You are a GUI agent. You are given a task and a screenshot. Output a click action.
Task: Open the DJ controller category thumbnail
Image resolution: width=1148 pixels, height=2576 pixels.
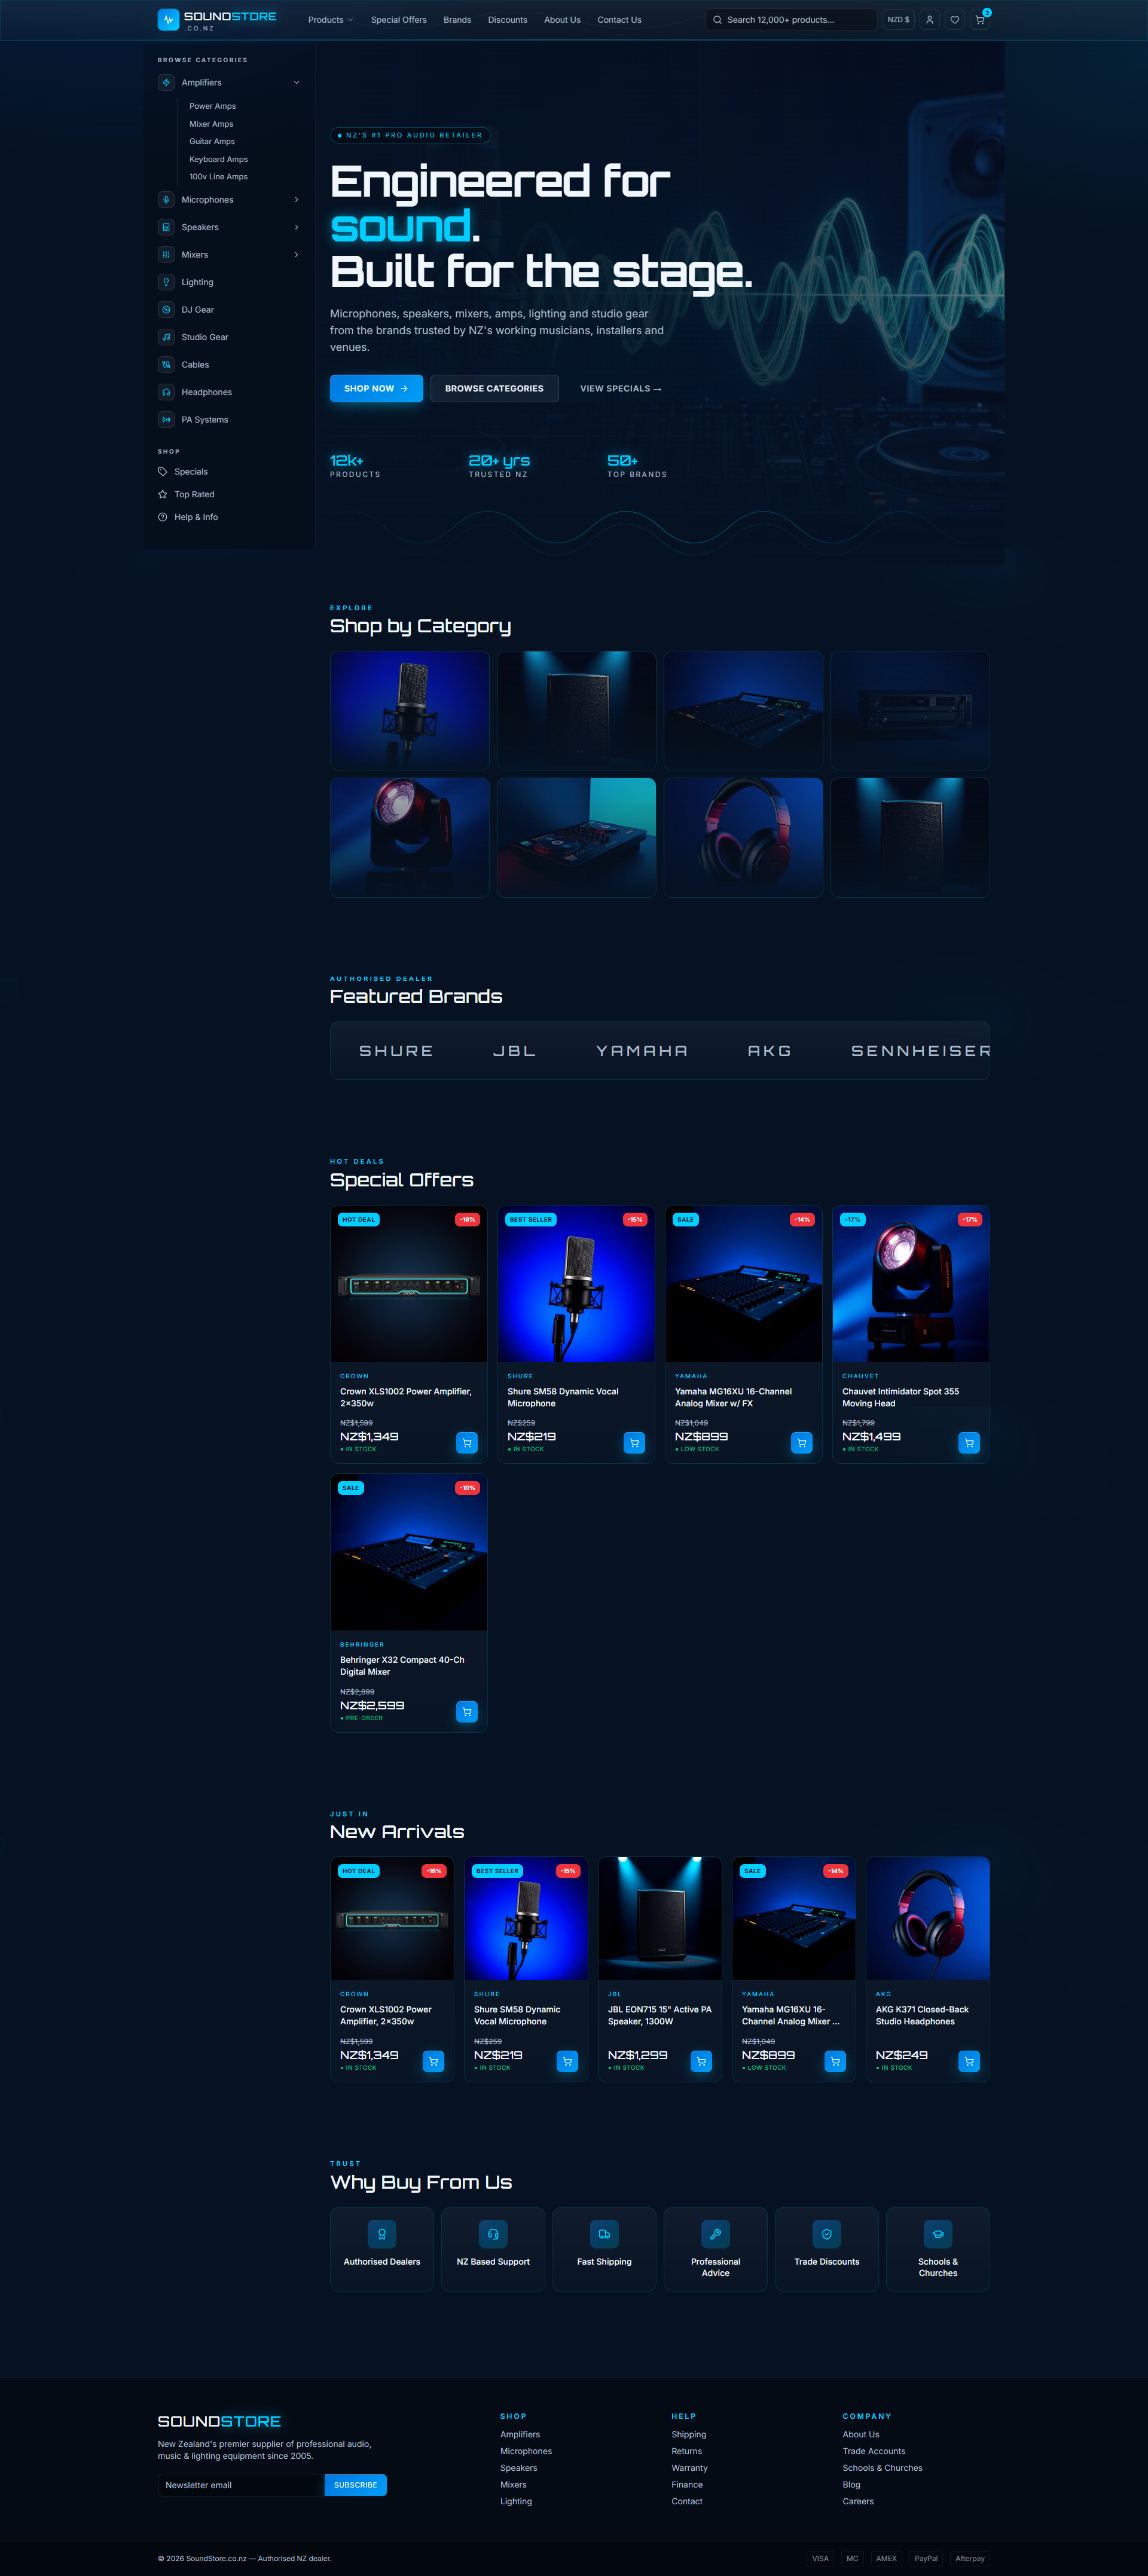click(577, 837)
